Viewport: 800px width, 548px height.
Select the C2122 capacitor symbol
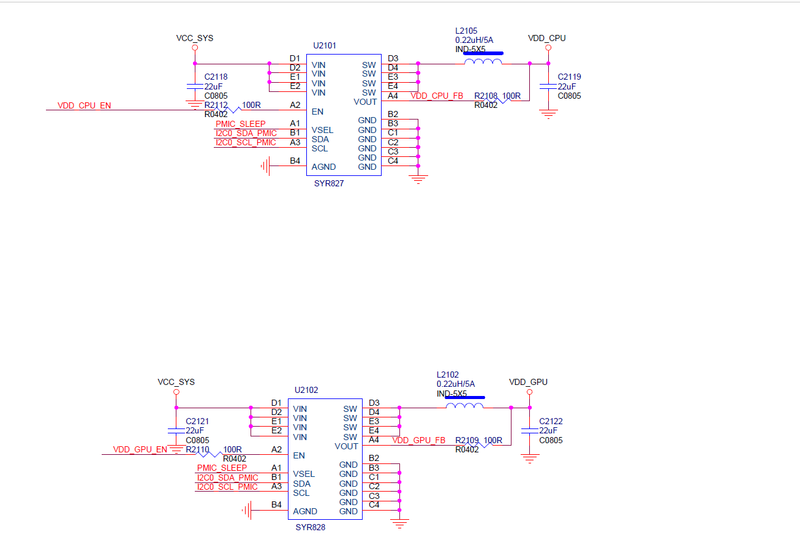529,431
